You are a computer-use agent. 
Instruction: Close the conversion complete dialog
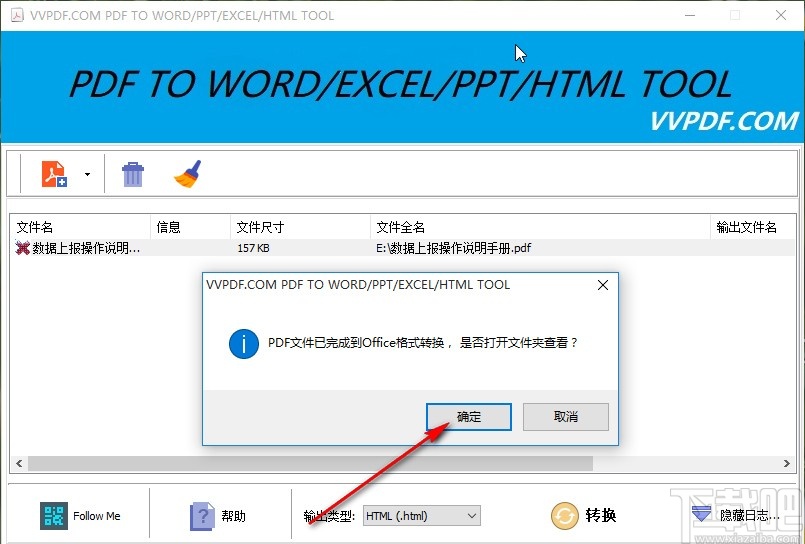point(603,285)
